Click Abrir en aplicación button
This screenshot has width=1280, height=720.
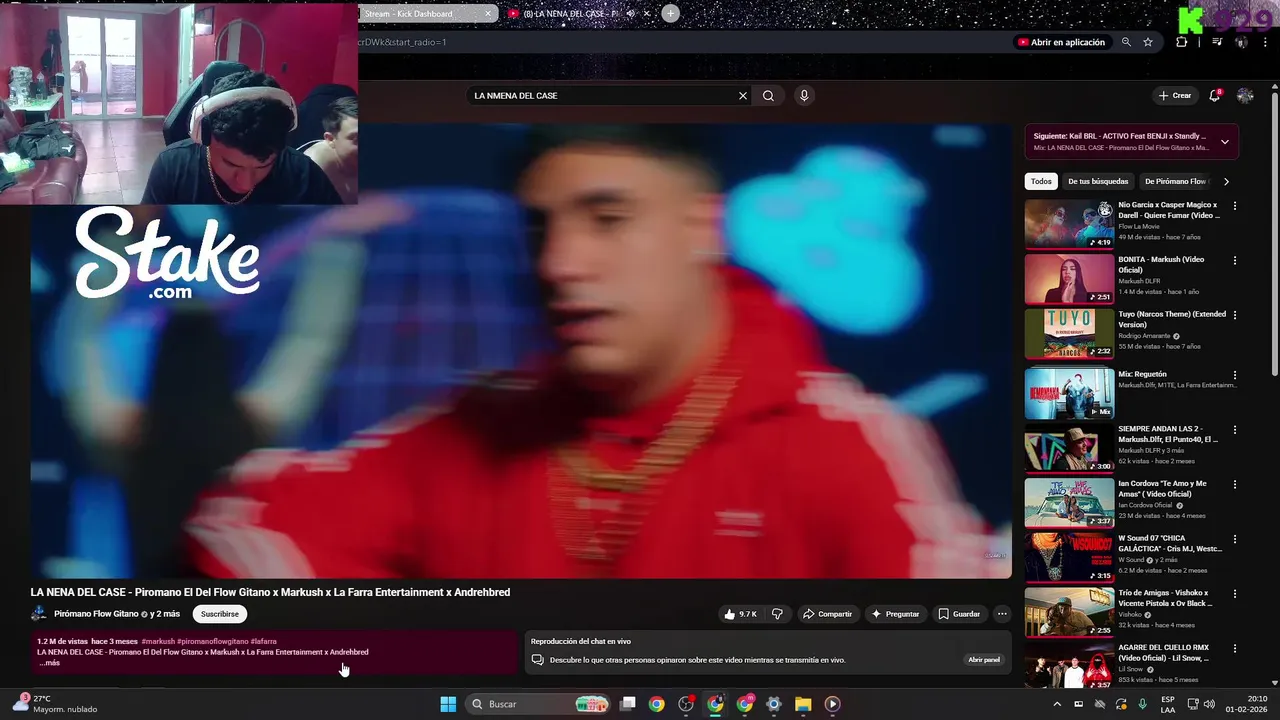(x=1061, y=42)
